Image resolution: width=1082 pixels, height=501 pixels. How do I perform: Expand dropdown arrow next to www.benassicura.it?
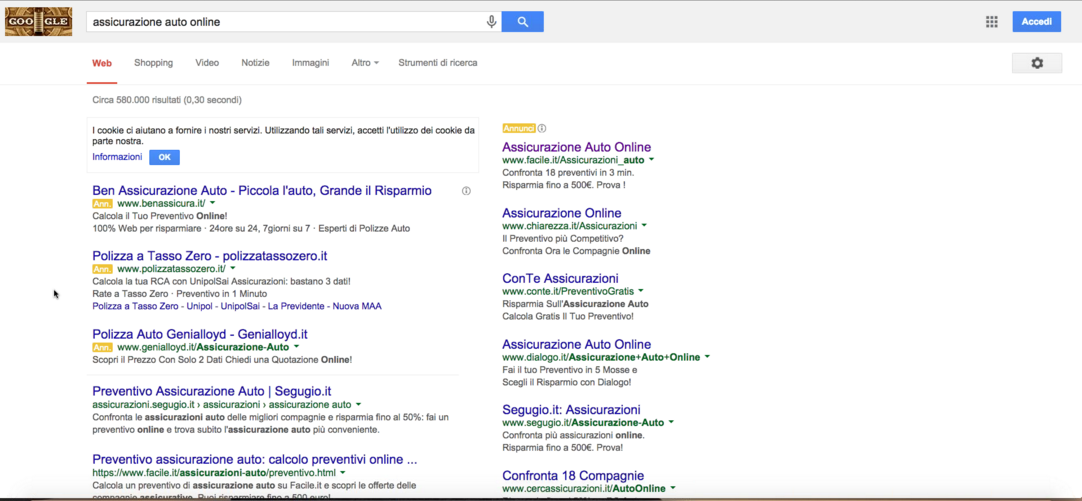213,204
